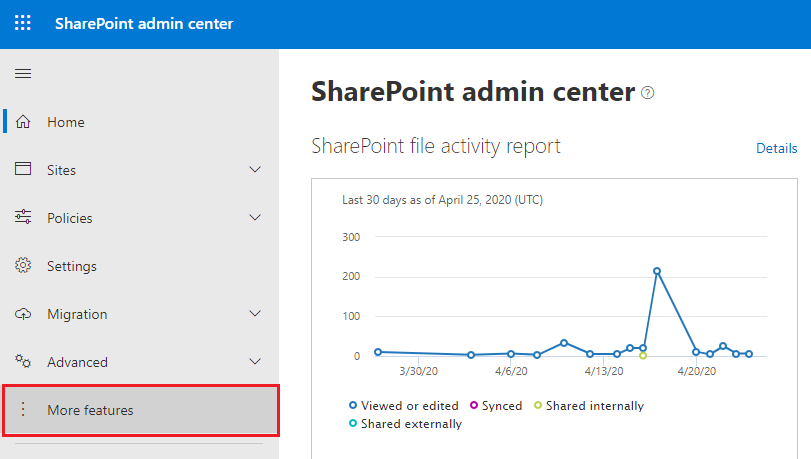Image resolution: width=811 pixels, height=459 pixels.
Task: Expand the Policies chevron
Action: tap(255, 217)
